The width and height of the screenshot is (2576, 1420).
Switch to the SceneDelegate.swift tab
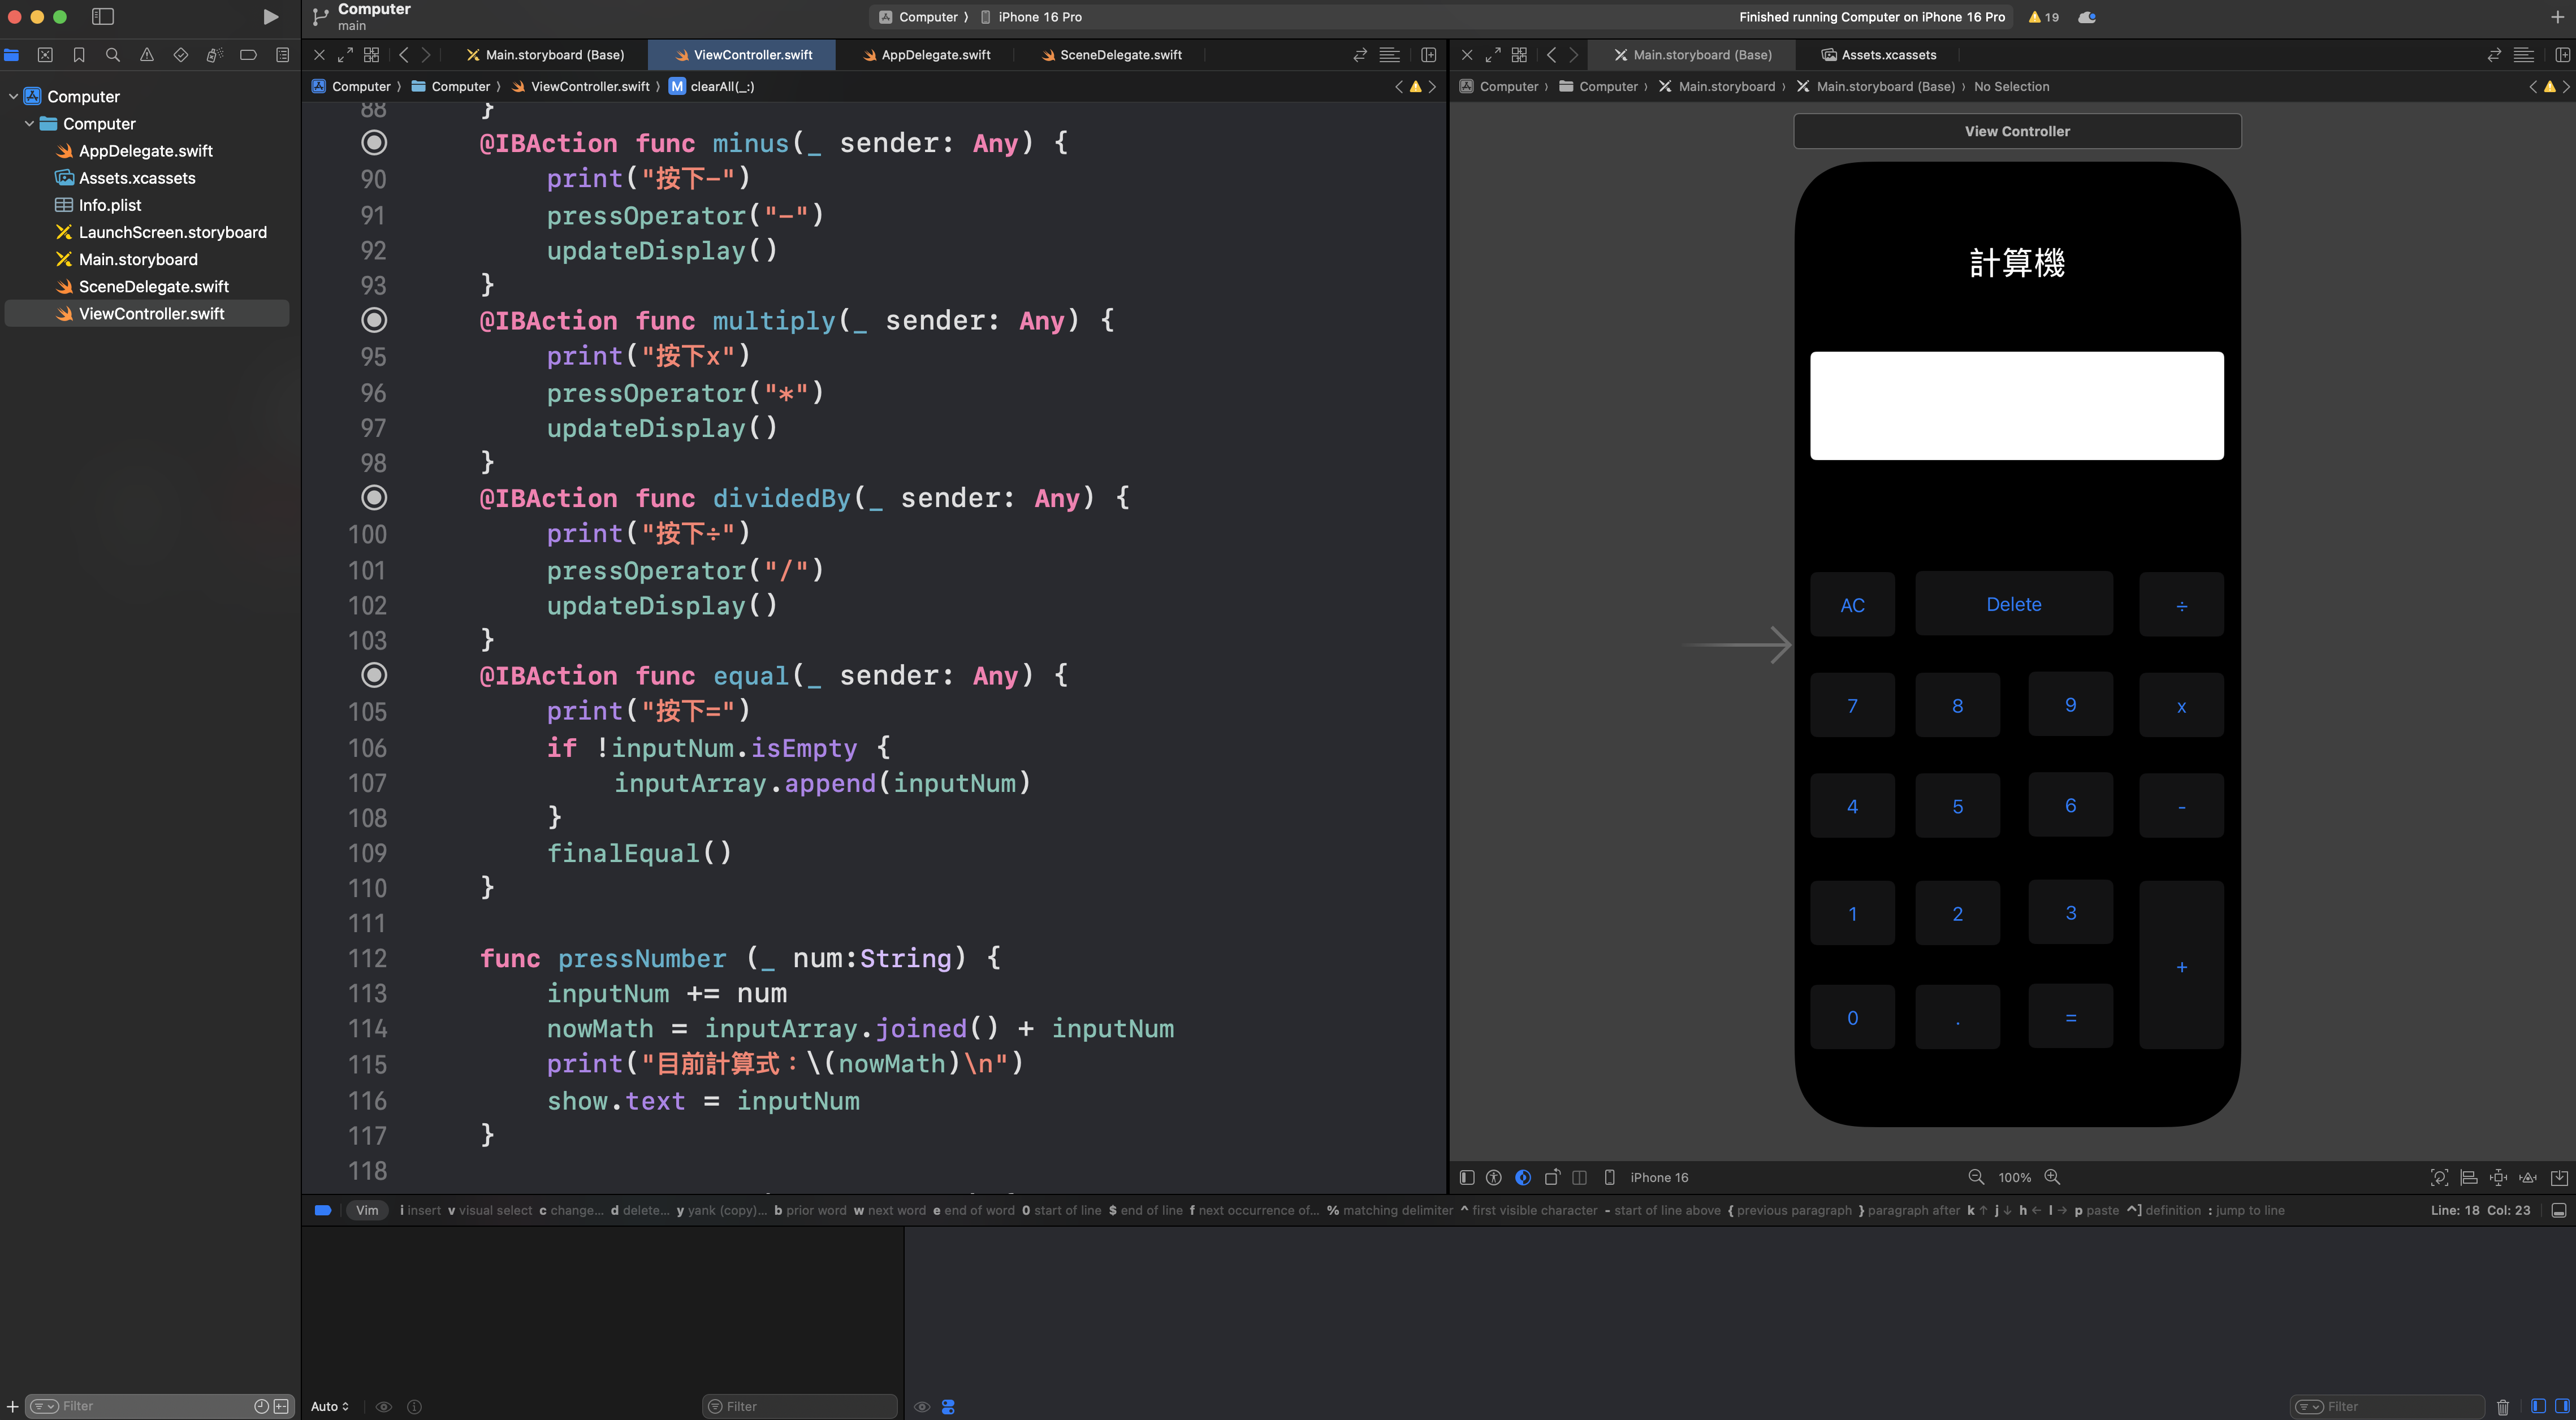point(1111,55)
